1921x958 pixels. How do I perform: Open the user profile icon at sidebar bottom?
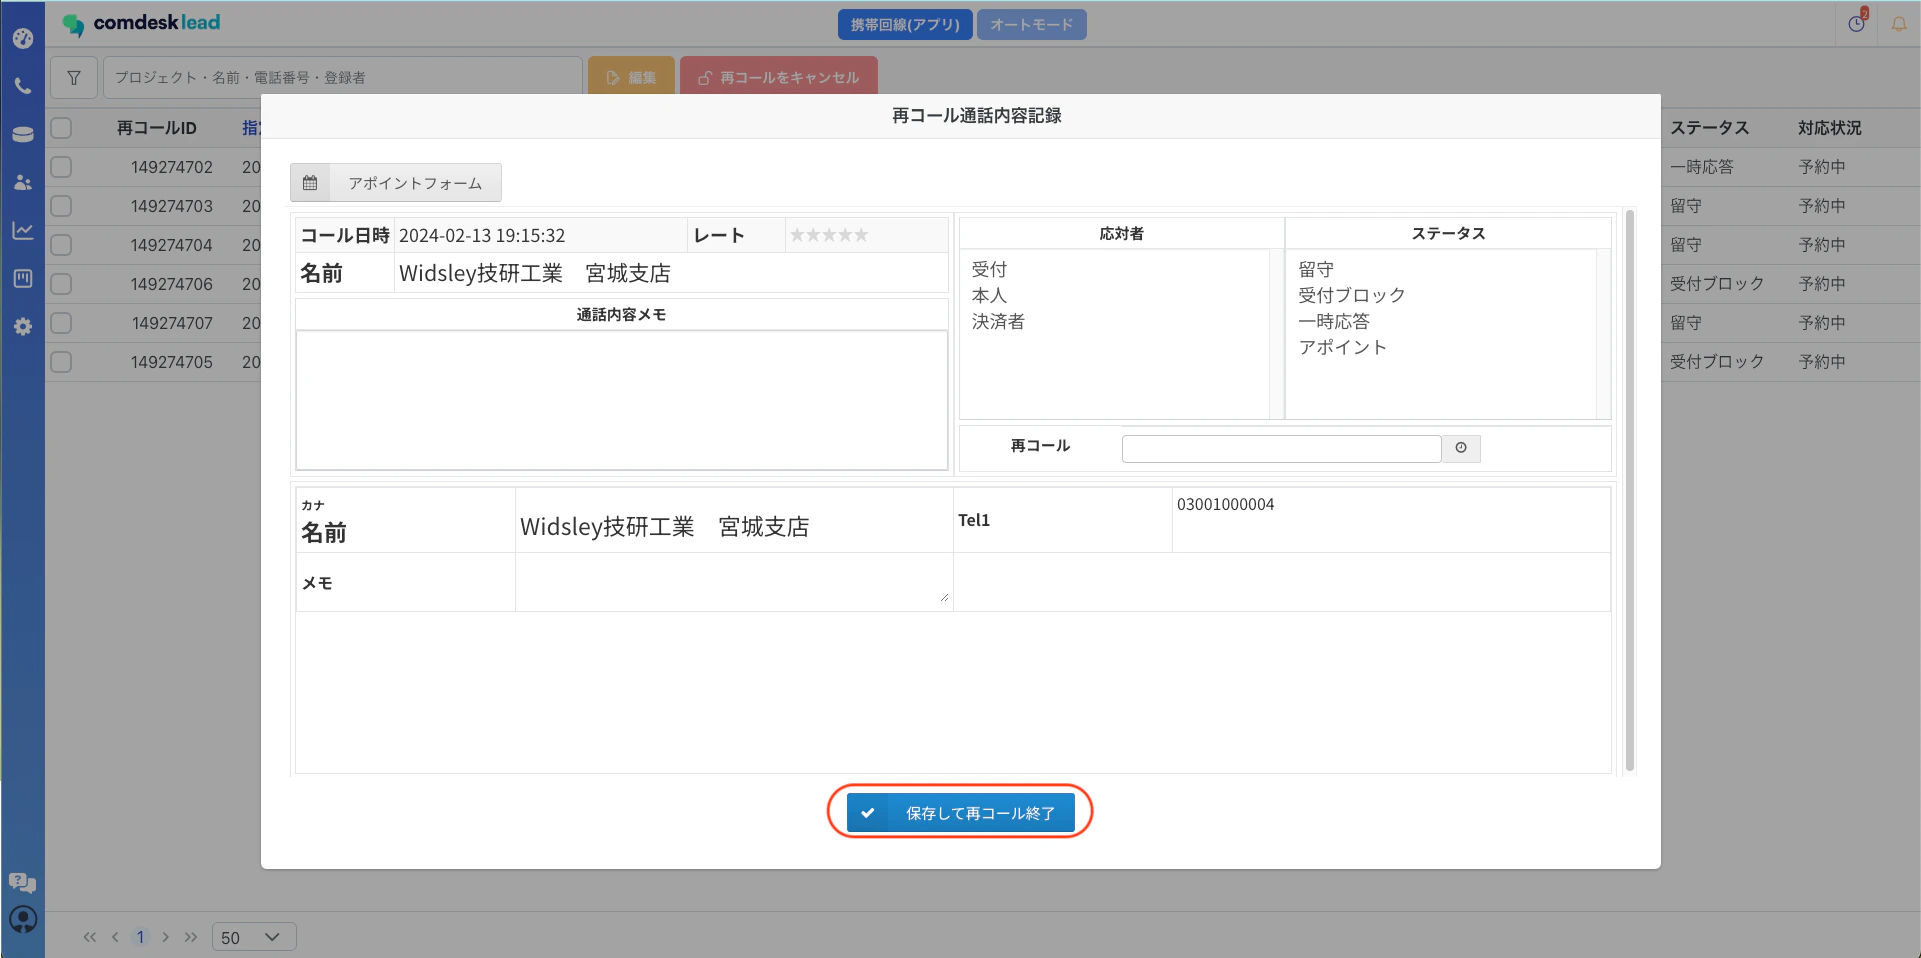click(22, 919)
